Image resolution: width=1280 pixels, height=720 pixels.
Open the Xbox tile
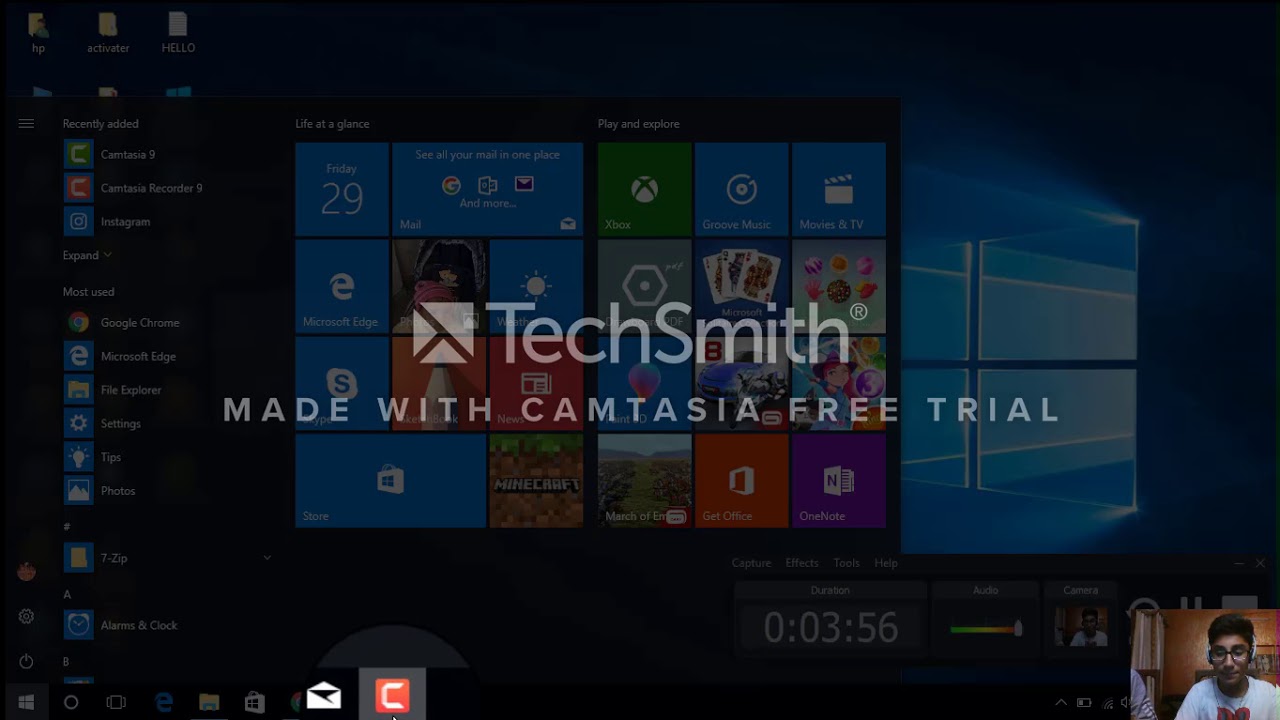[x=645, y=189]
